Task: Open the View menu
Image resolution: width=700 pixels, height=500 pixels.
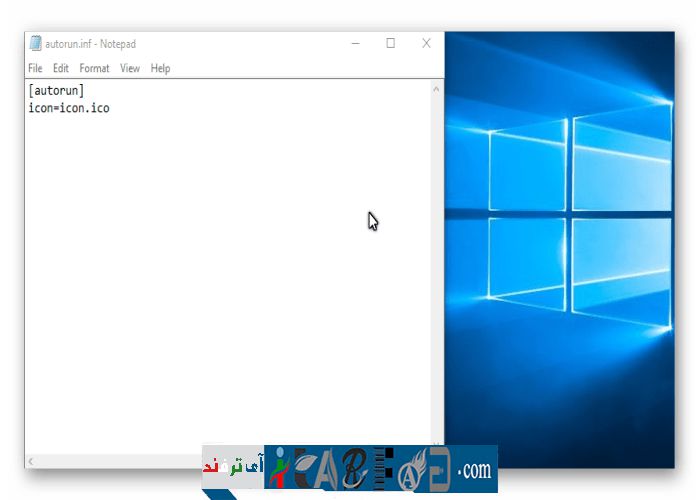Action: (130, 68)
